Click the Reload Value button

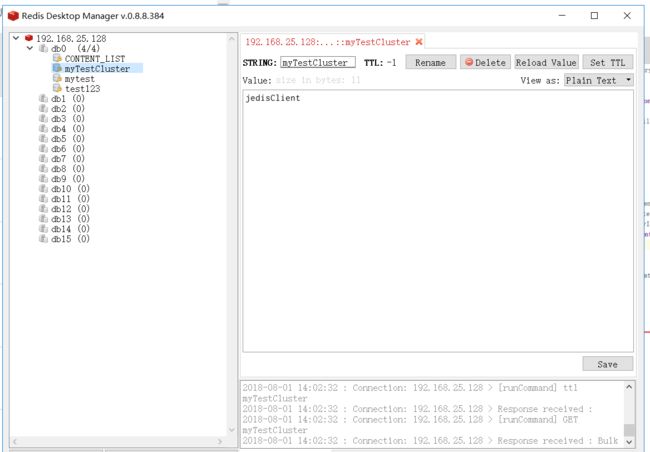point(546,62)
